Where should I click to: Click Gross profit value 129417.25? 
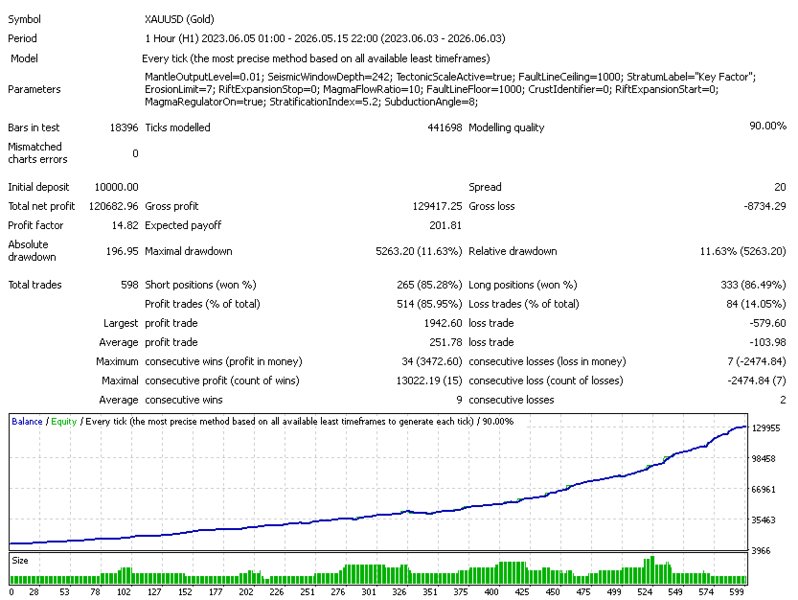437,206
